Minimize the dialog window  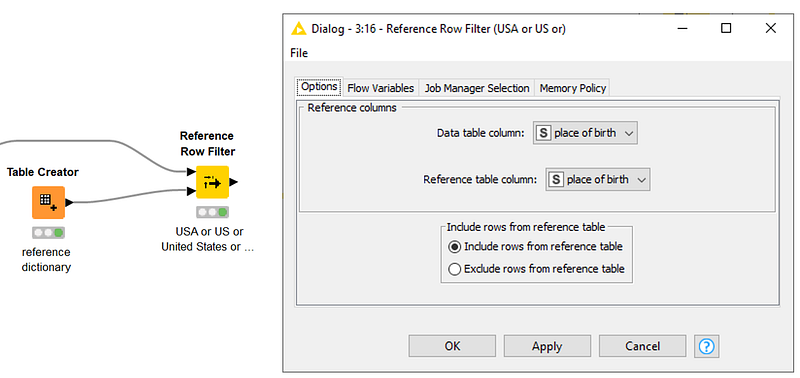click(682, 29)
